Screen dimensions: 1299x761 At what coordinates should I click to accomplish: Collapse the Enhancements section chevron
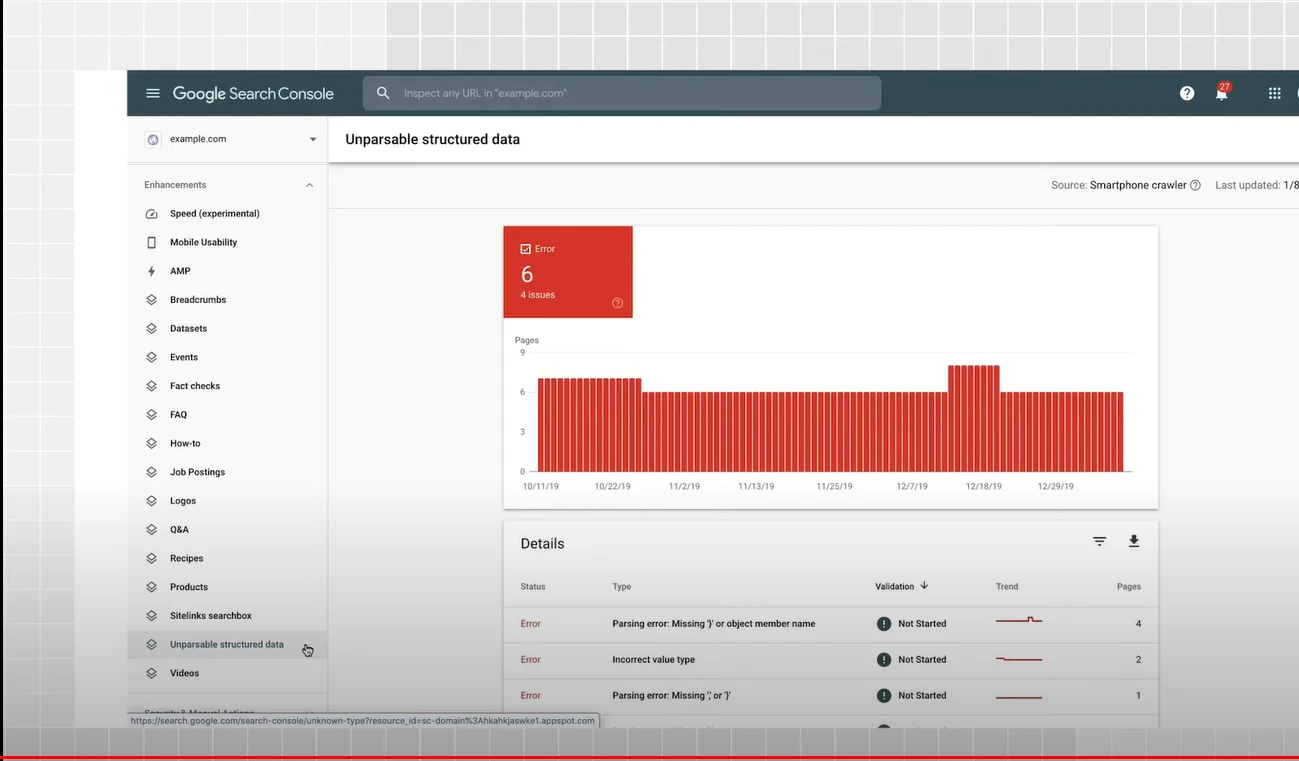click(x=309, y=185)
